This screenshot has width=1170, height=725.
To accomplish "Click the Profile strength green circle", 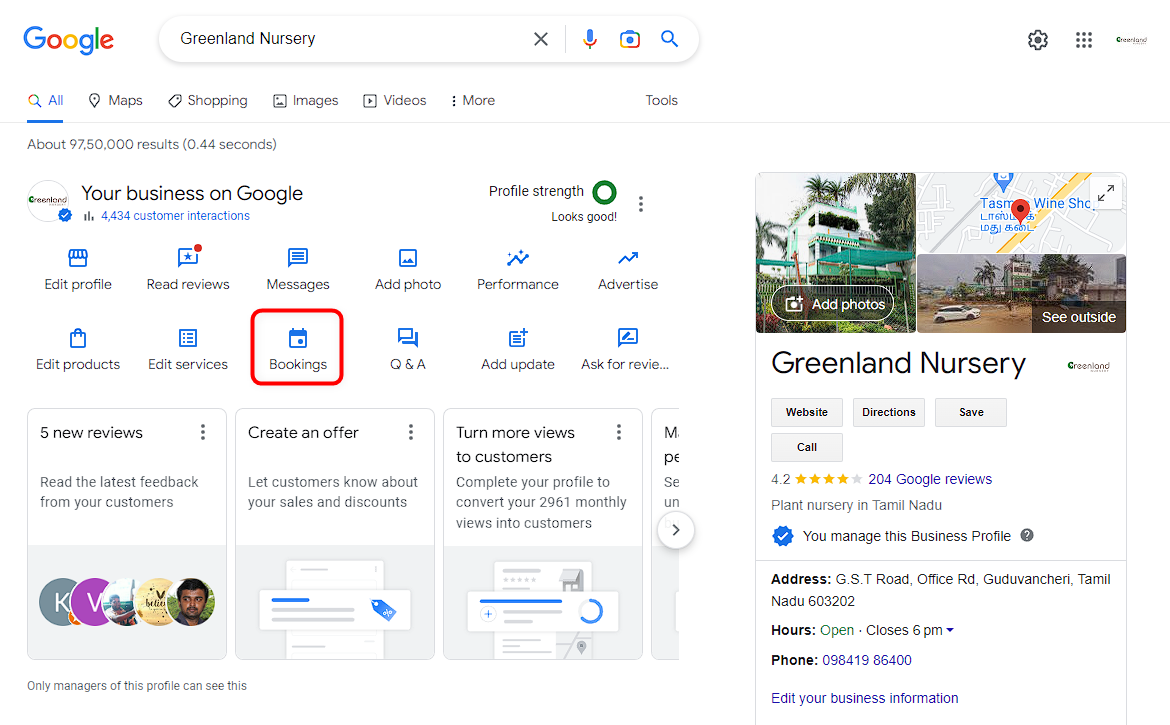I will click(x=604, y=192).
